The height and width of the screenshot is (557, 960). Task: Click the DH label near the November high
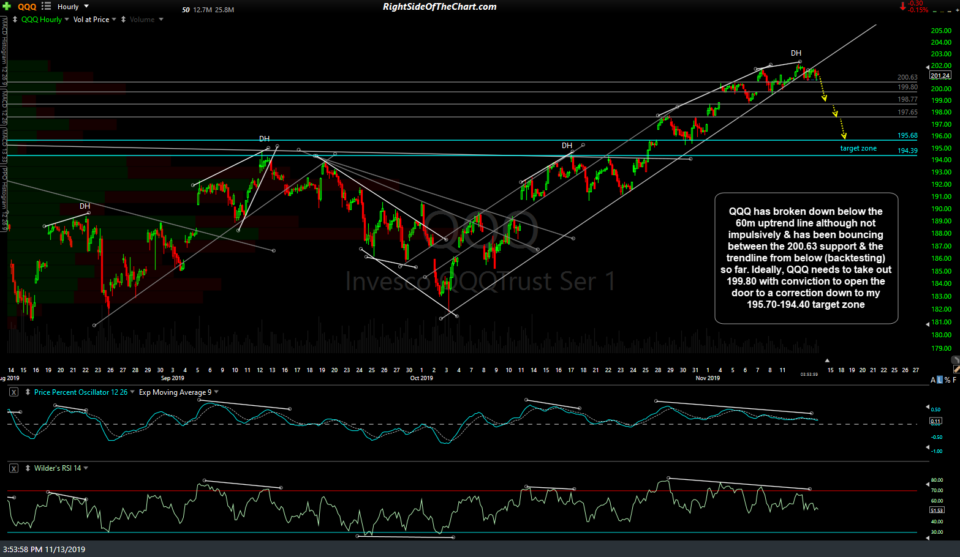click(x=795, y=53)
